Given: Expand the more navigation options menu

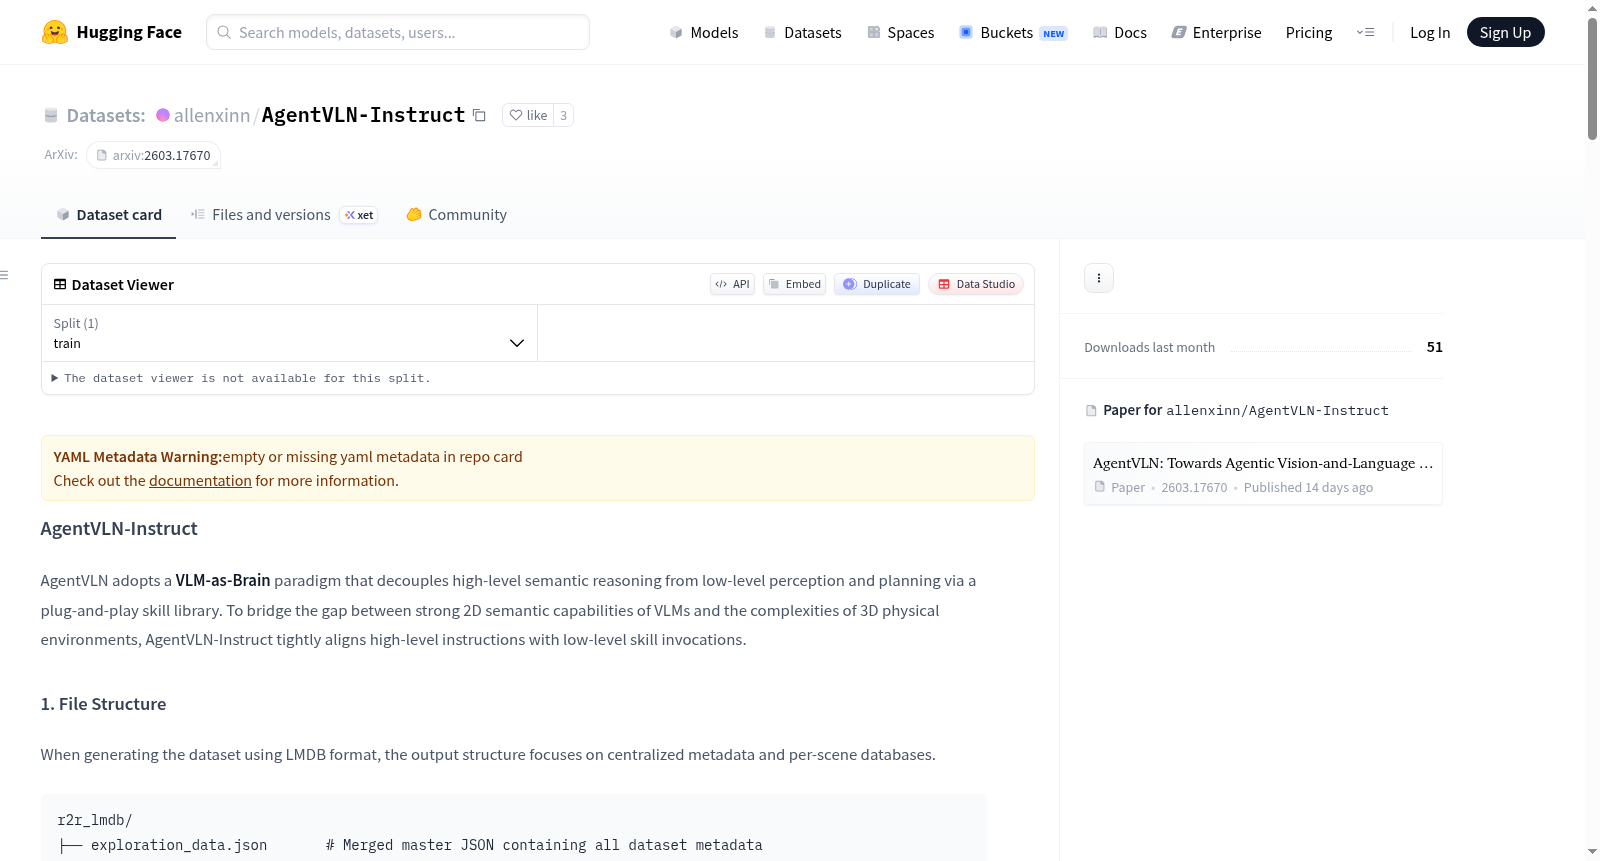Looking at the screenshot, I should (x=1365, y=32).
